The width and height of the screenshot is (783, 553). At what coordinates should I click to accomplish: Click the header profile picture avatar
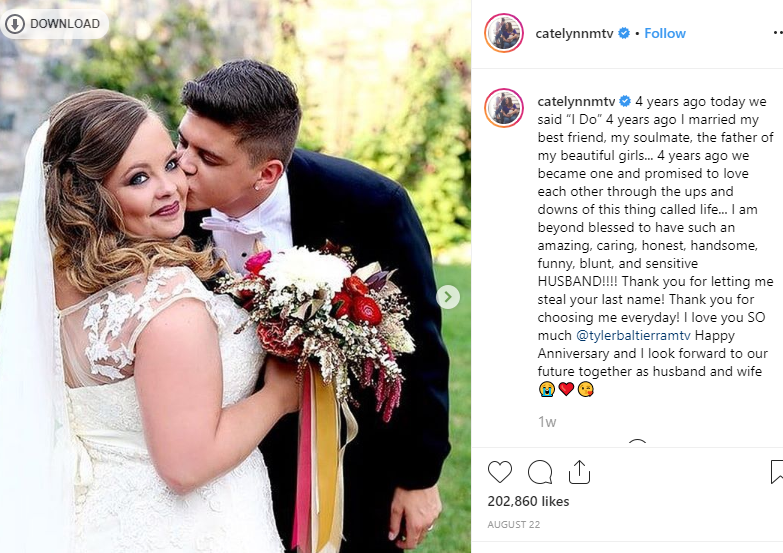tap(504, 33)
